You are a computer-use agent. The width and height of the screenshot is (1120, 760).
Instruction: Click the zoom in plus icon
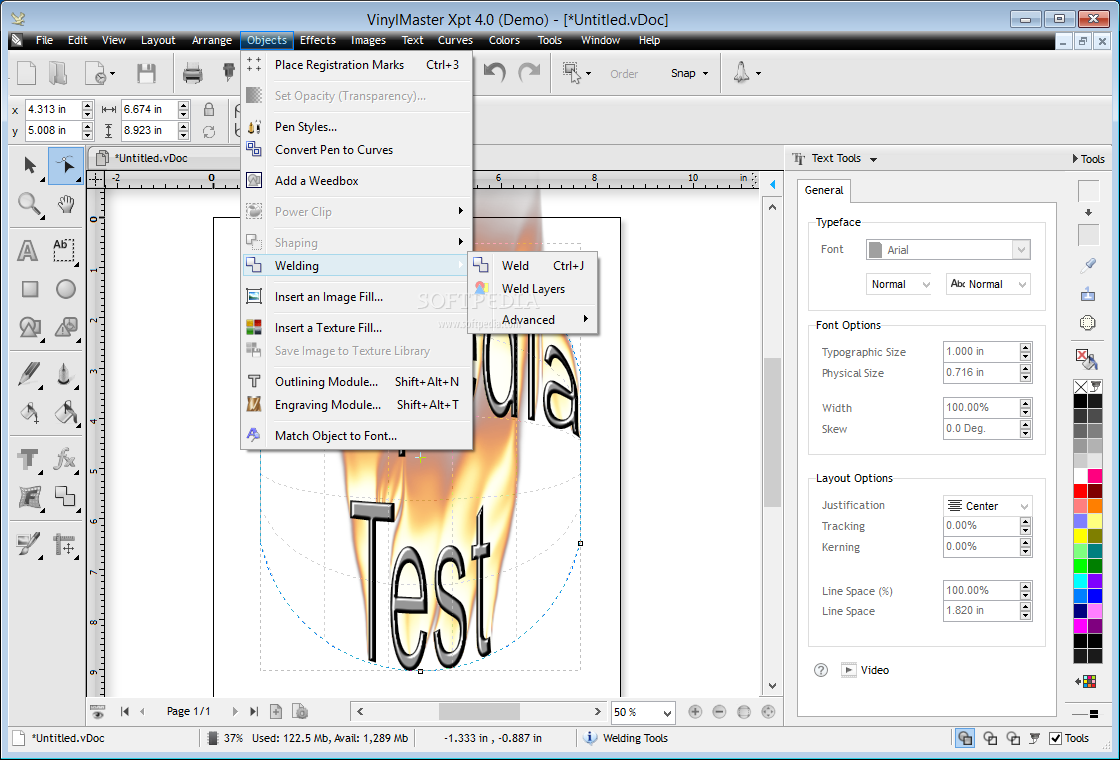click(695, 711)
